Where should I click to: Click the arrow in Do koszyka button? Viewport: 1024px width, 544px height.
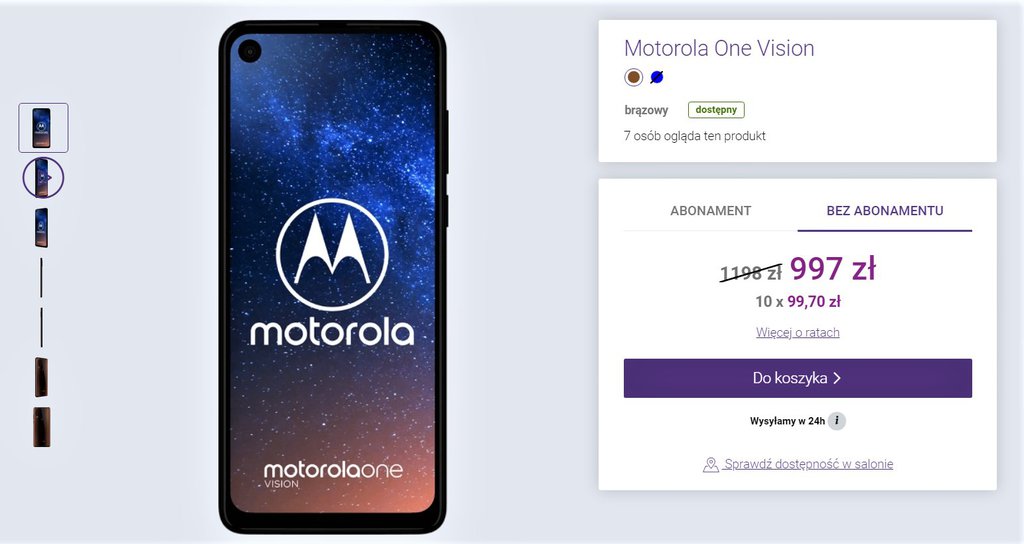(x=837, y=378)
